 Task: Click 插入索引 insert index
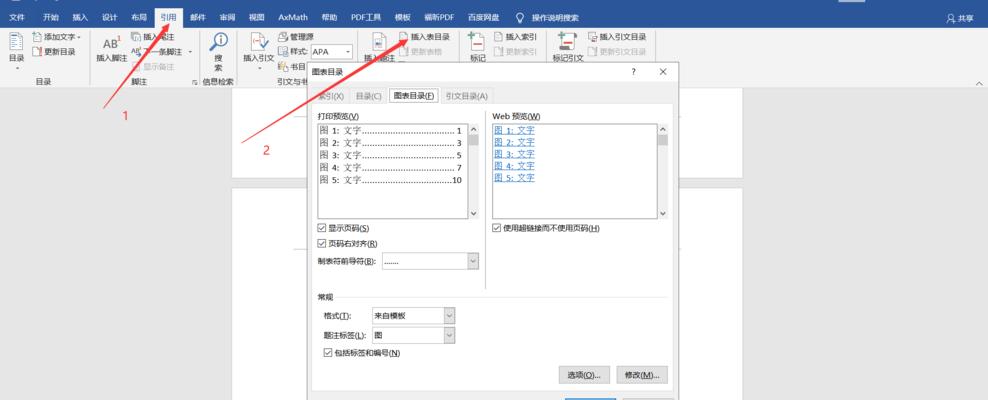[x=515, y=38]
